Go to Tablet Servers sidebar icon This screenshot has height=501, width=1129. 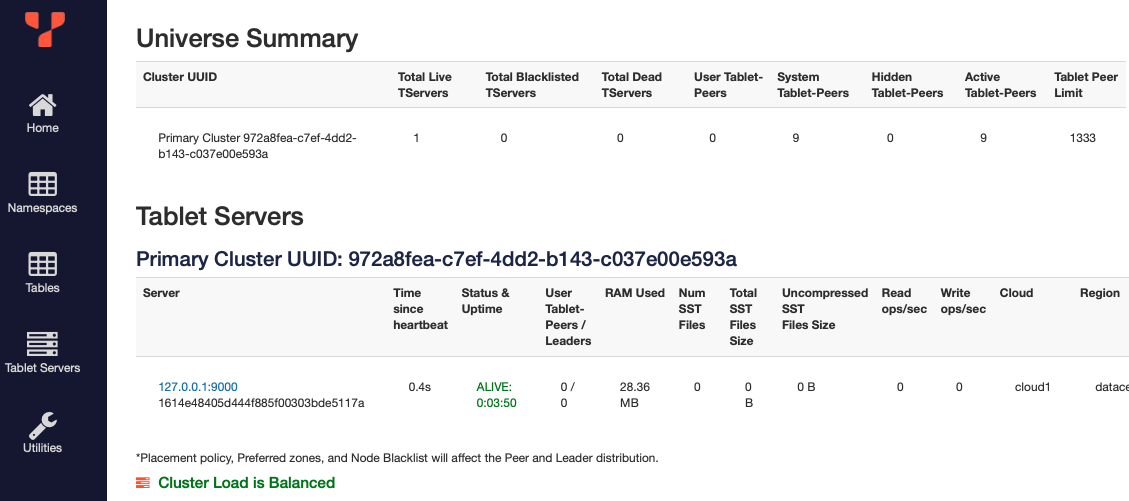[43, 344]
